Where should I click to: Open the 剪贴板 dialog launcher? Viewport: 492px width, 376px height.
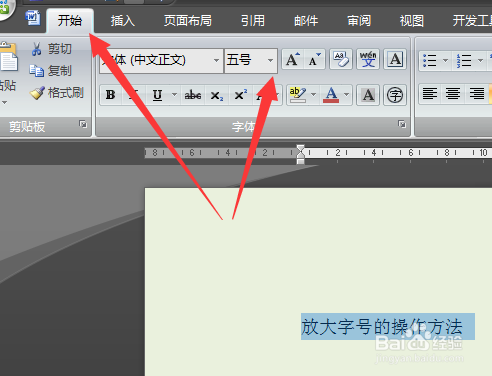[83, 124]
